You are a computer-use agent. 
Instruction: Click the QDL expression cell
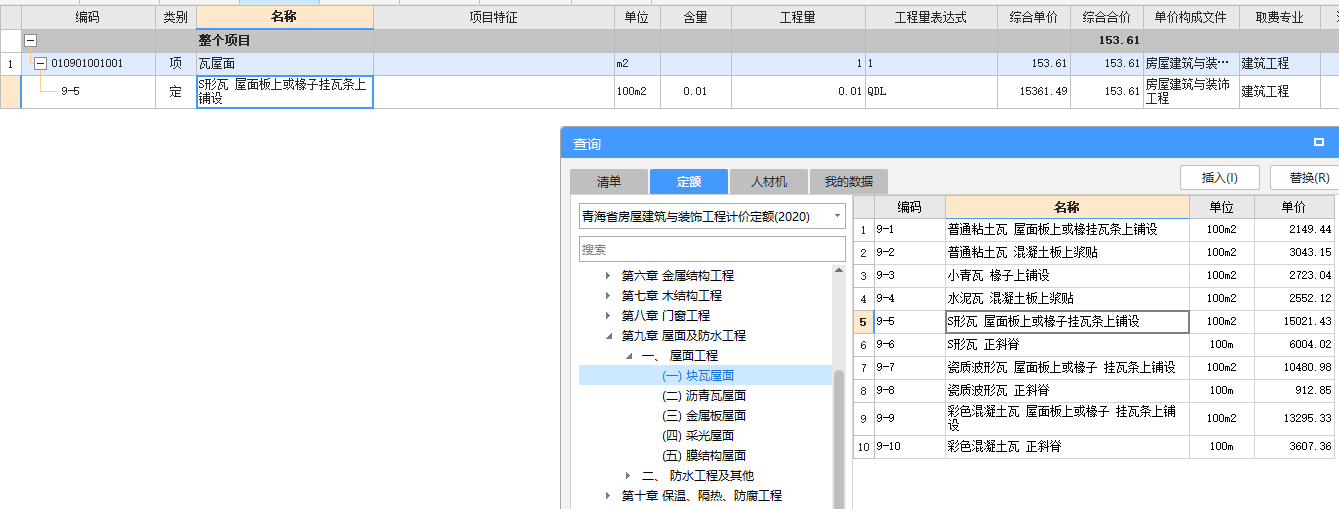tap(931, 91)
